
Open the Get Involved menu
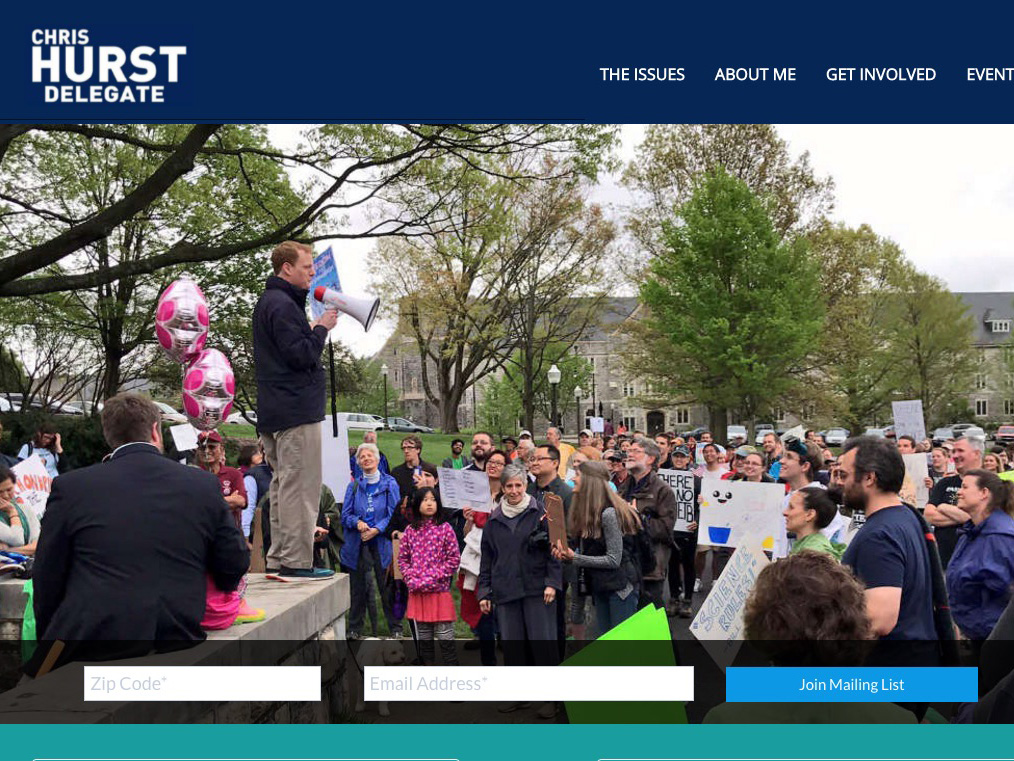click(x=880, y=75)
